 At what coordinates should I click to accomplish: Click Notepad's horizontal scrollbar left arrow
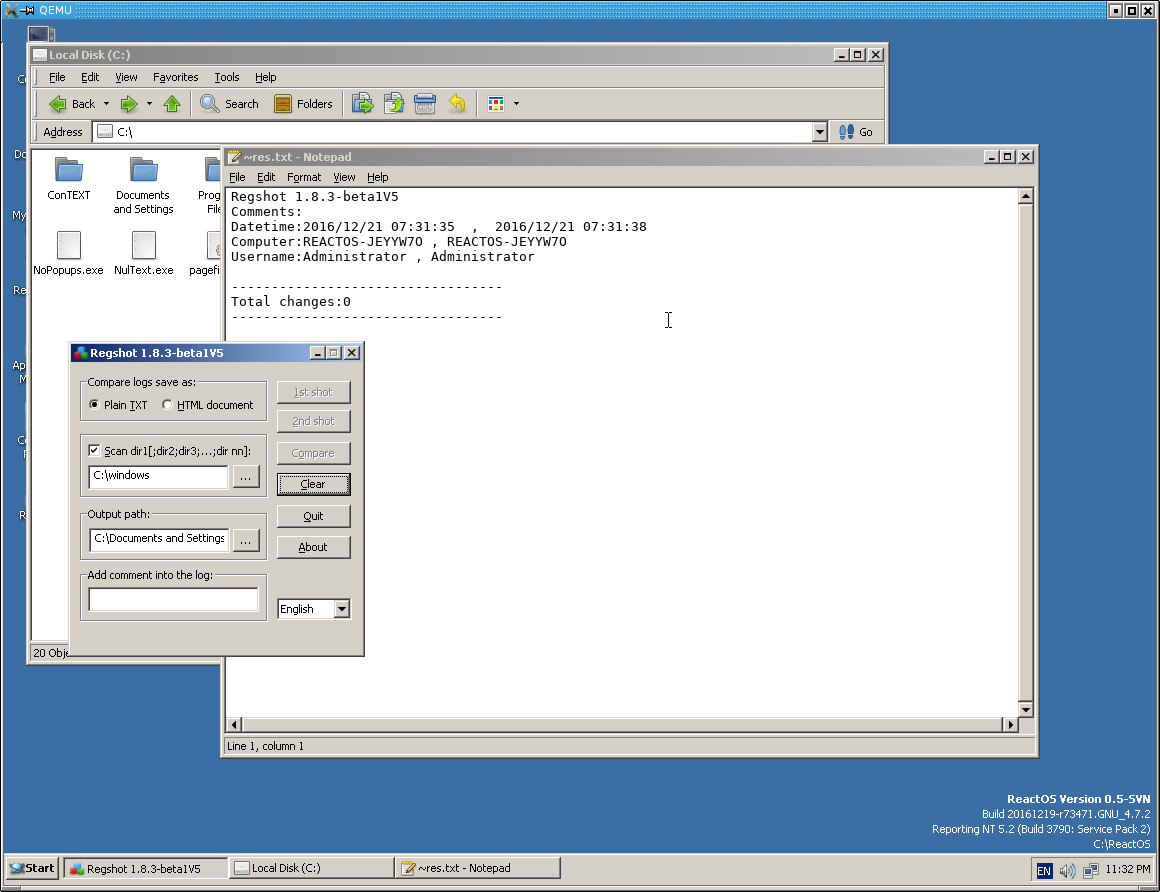235,725
